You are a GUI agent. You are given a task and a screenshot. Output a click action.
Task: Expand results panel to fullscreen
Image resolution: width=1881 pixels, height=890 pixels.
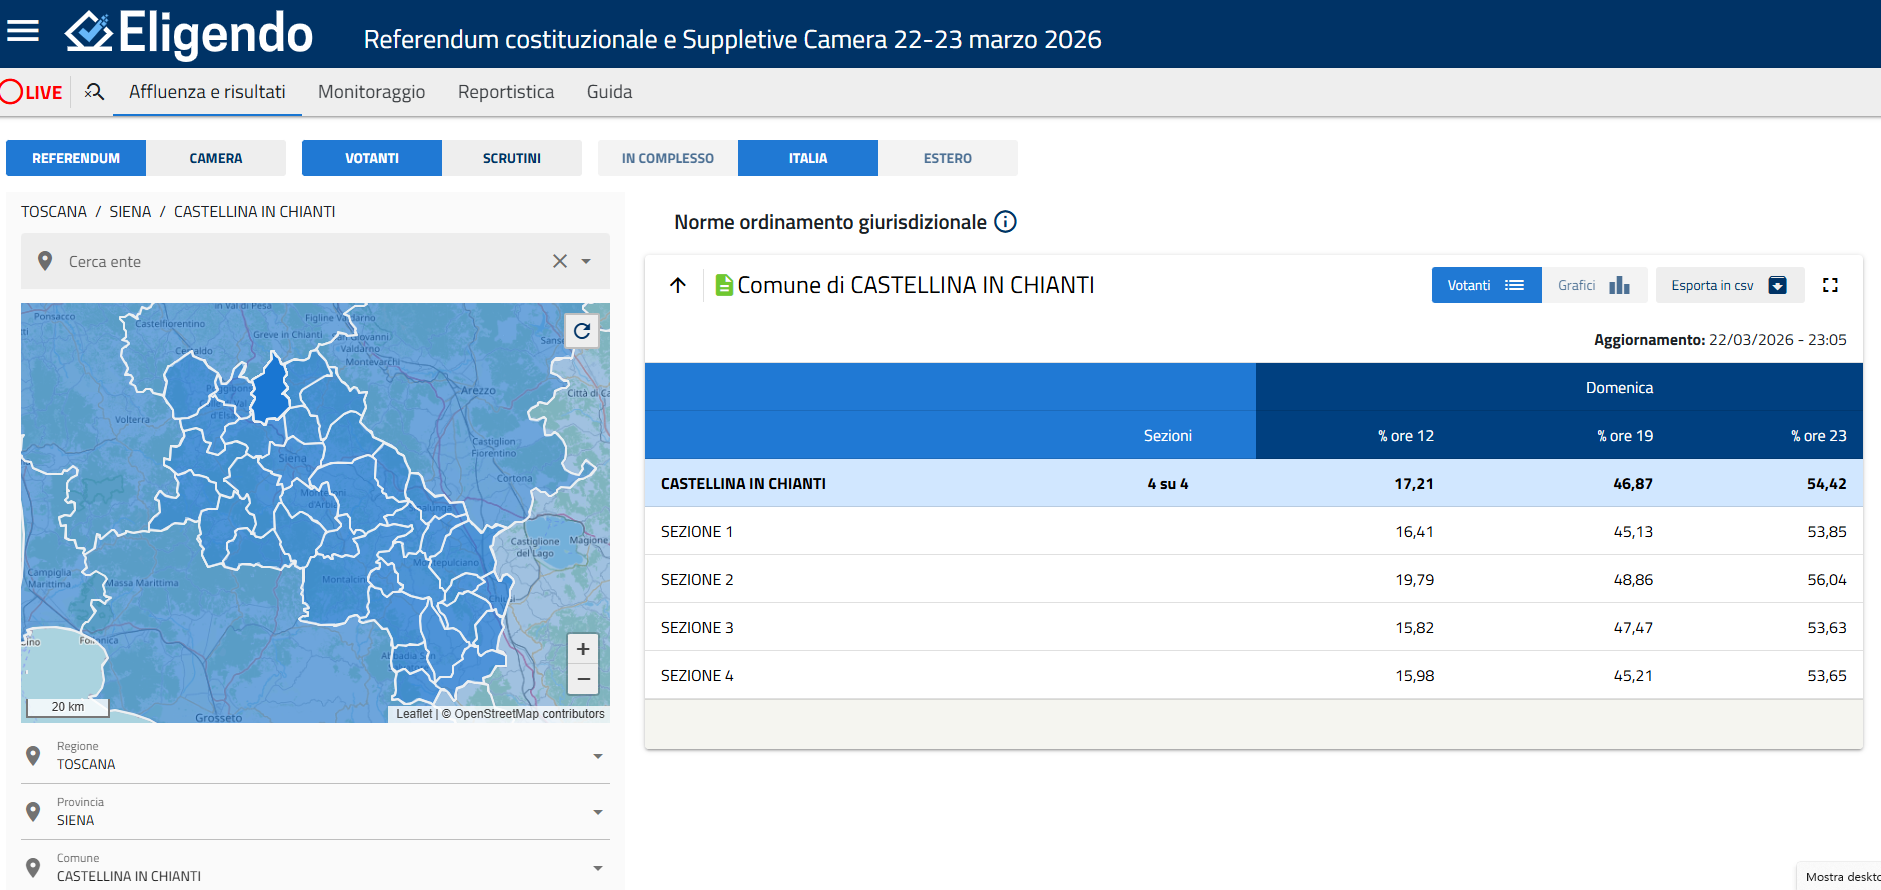pyautogui.click(x=1830, y=285)
